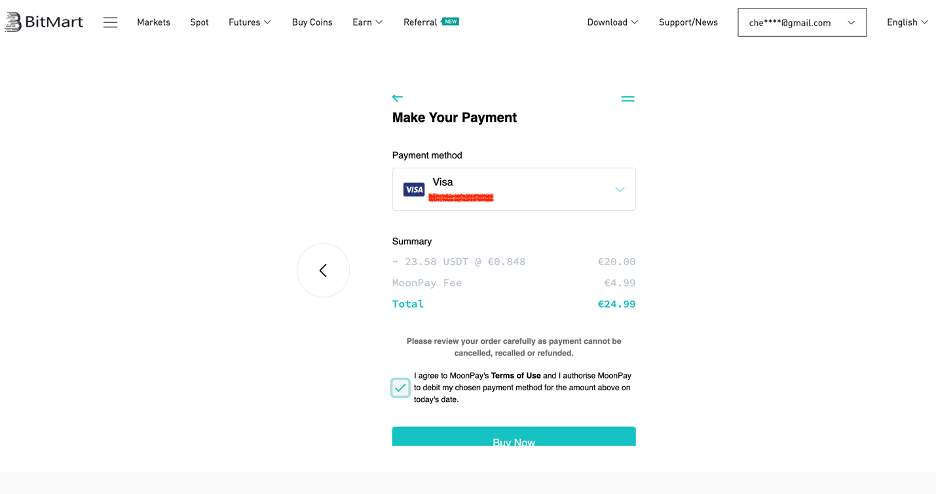Toggle the MoonPay Terms of Use agreement checkbox
This screenshot has width=936, height=494.
coord(400,388)
